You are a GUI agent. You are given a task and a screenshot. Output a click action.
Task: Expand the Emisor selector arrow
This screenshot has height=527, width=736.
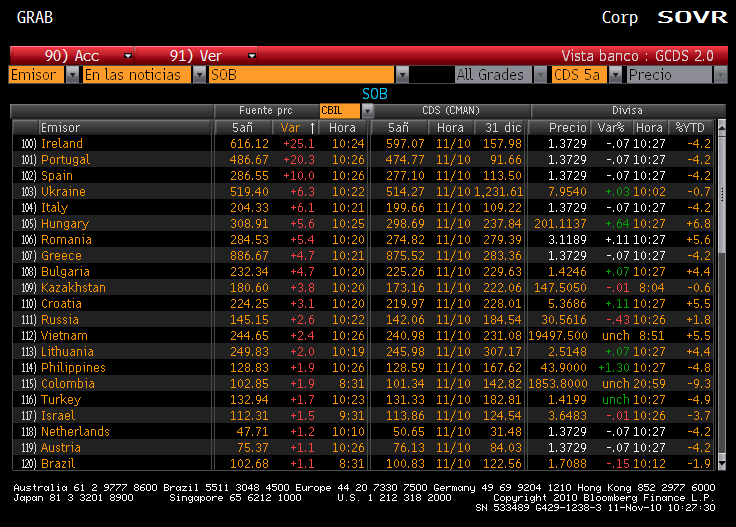(x=72, y=75)
